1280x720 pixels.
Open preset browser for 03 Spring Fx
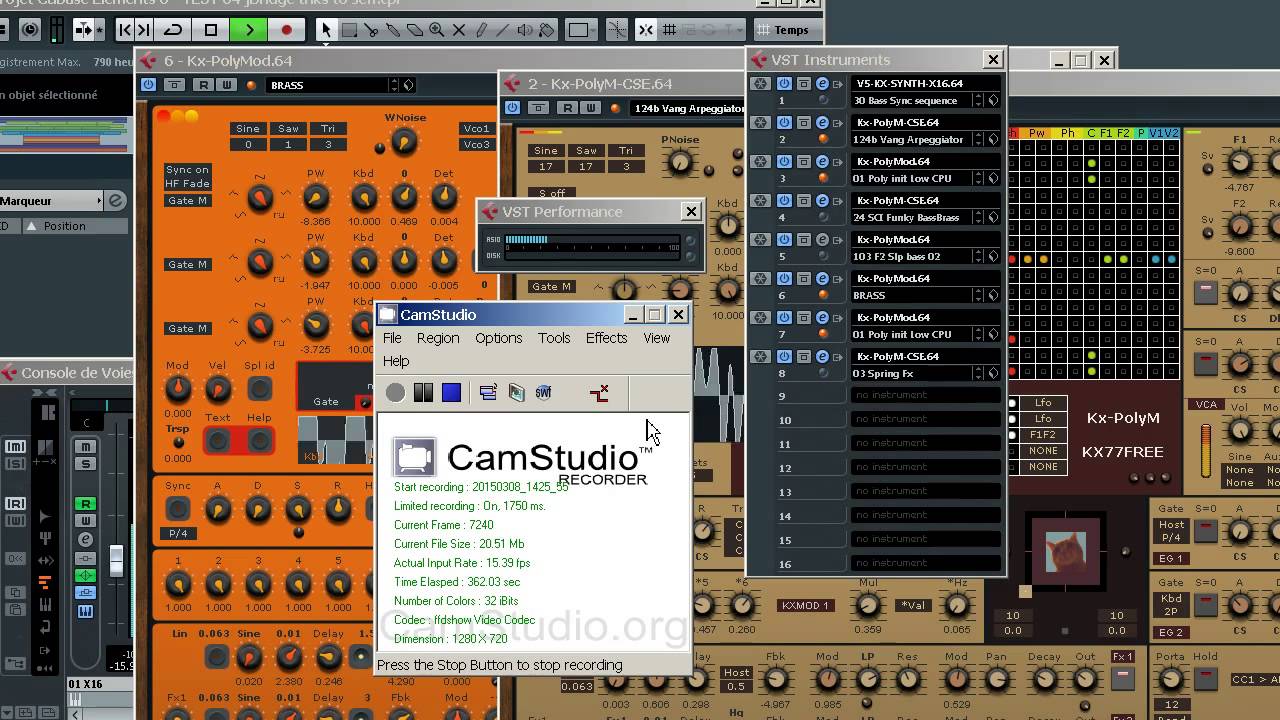click(993, 373)
